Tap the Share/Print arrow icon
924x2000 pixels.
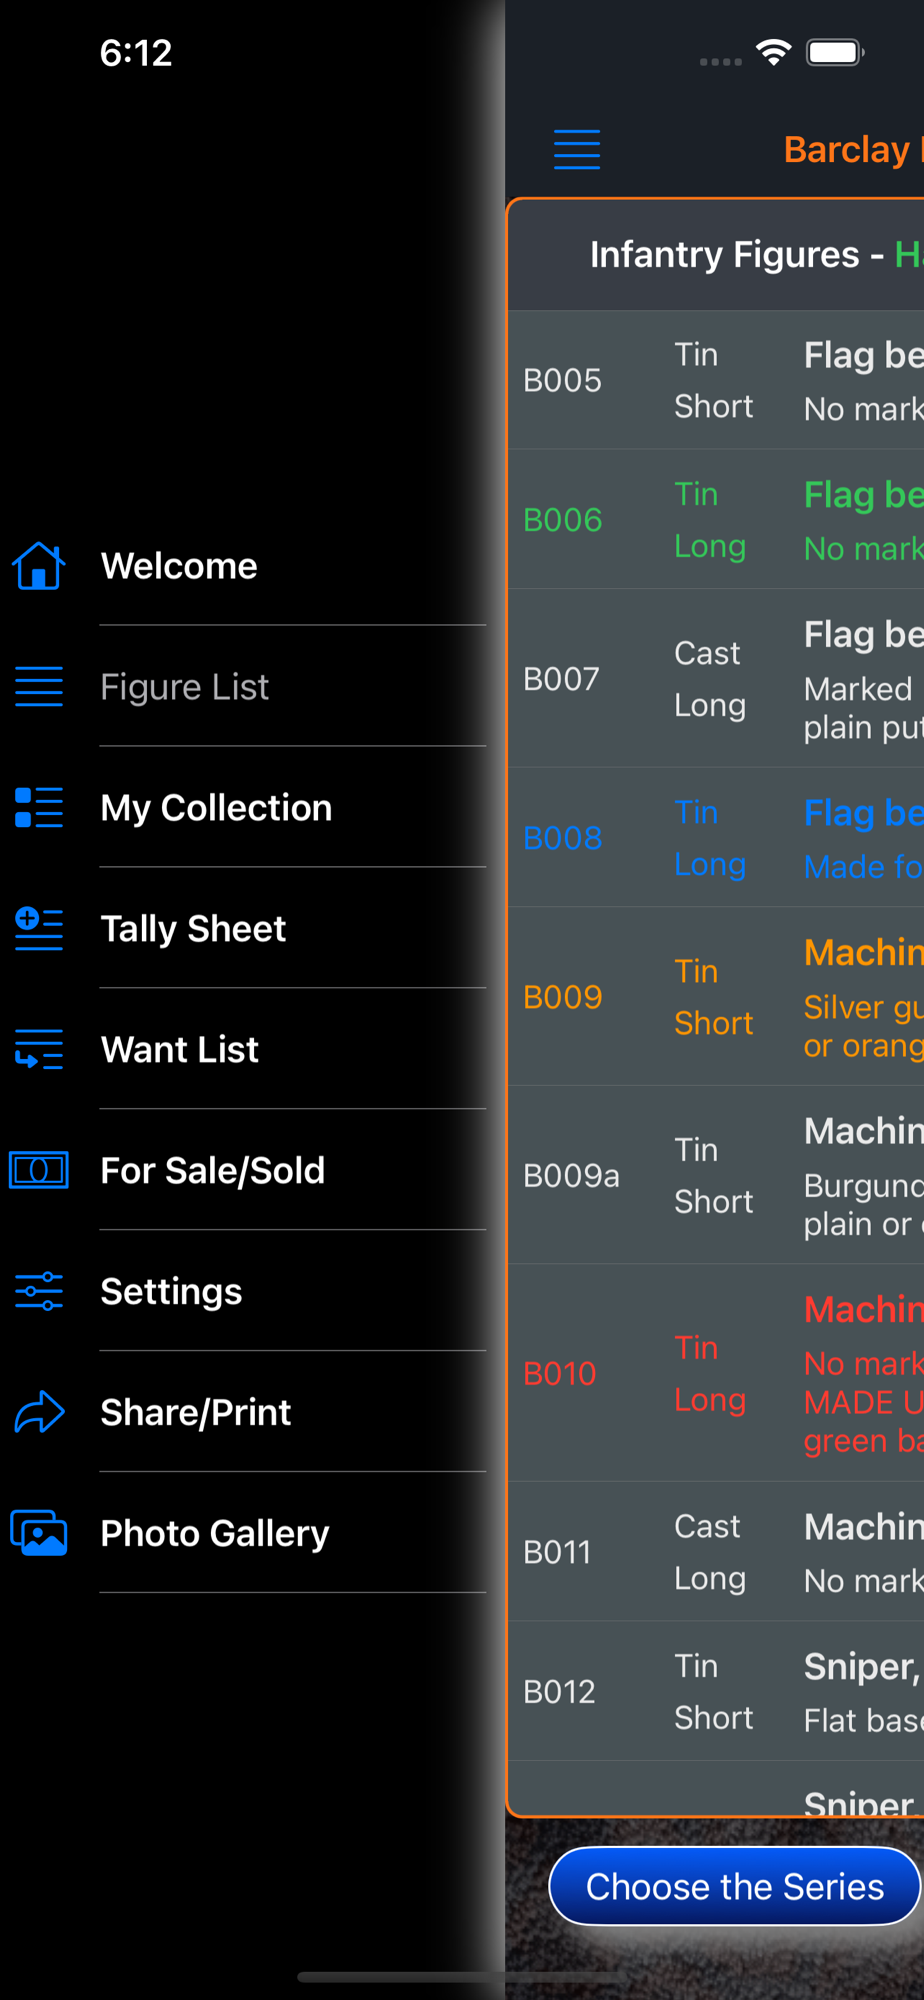(x=39, y=1412)
